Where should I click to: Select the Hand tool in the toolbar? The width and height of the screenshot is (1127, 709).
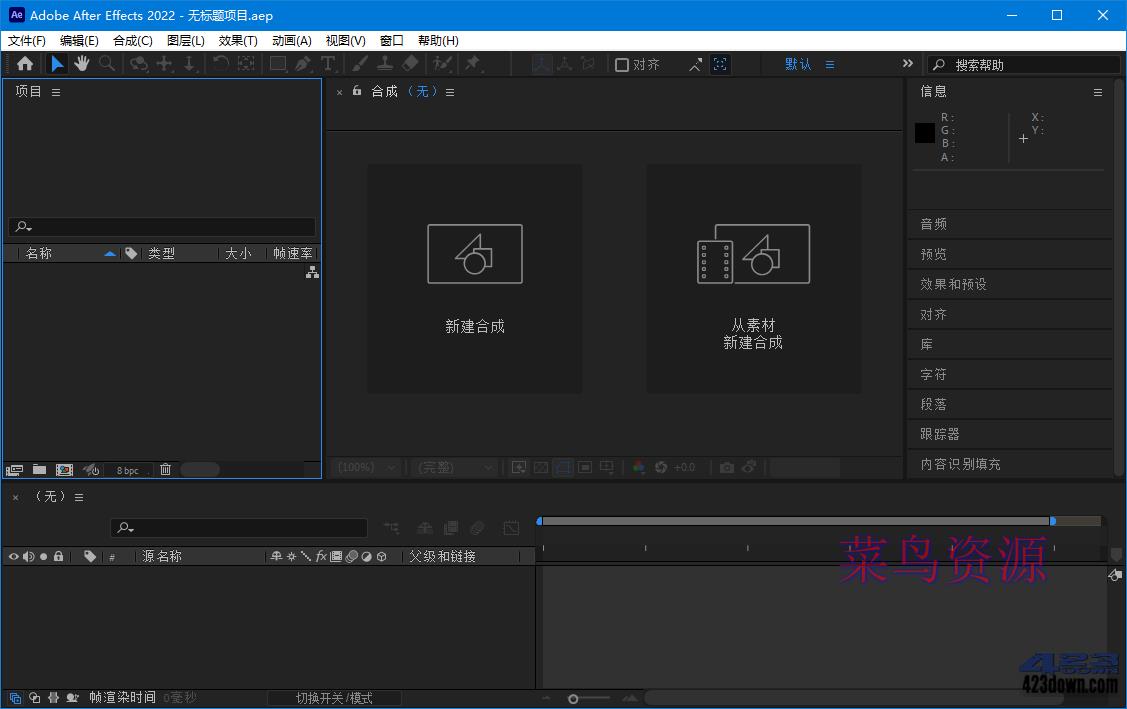(x=82, y=63)
